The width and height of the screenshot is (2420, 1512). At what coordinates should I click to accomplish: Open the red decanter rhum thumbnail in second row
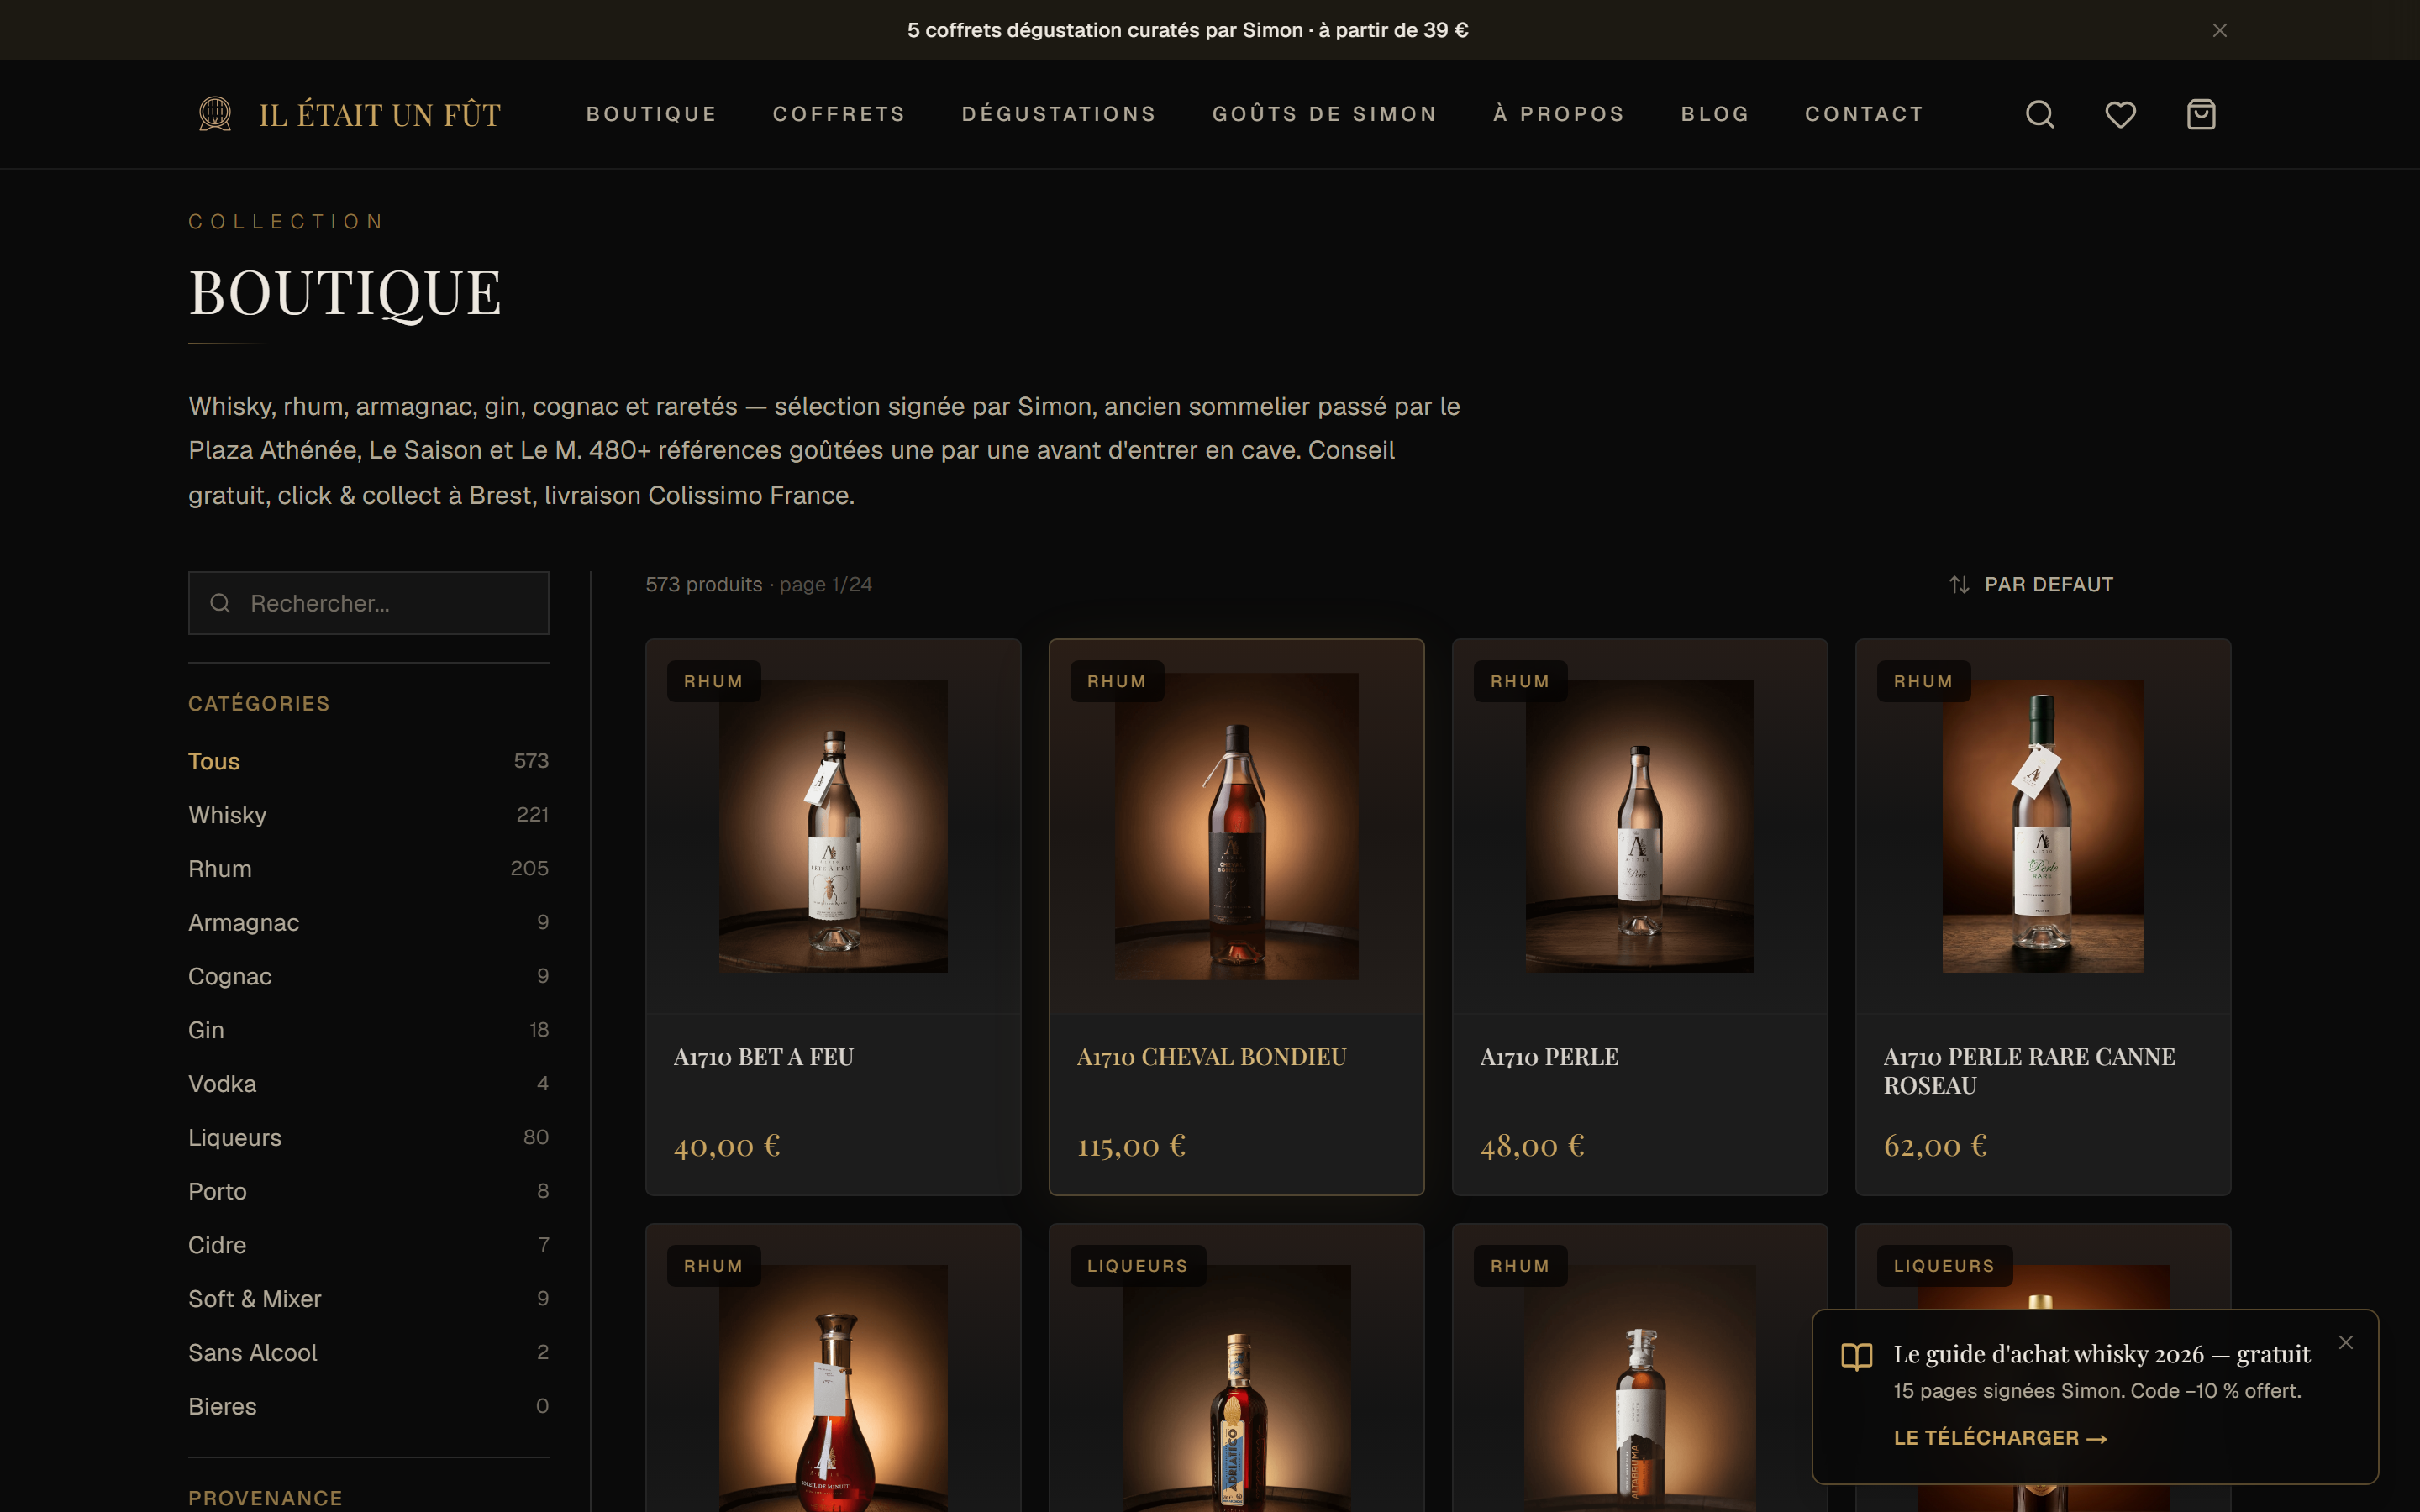click(x=833, y=1388)
